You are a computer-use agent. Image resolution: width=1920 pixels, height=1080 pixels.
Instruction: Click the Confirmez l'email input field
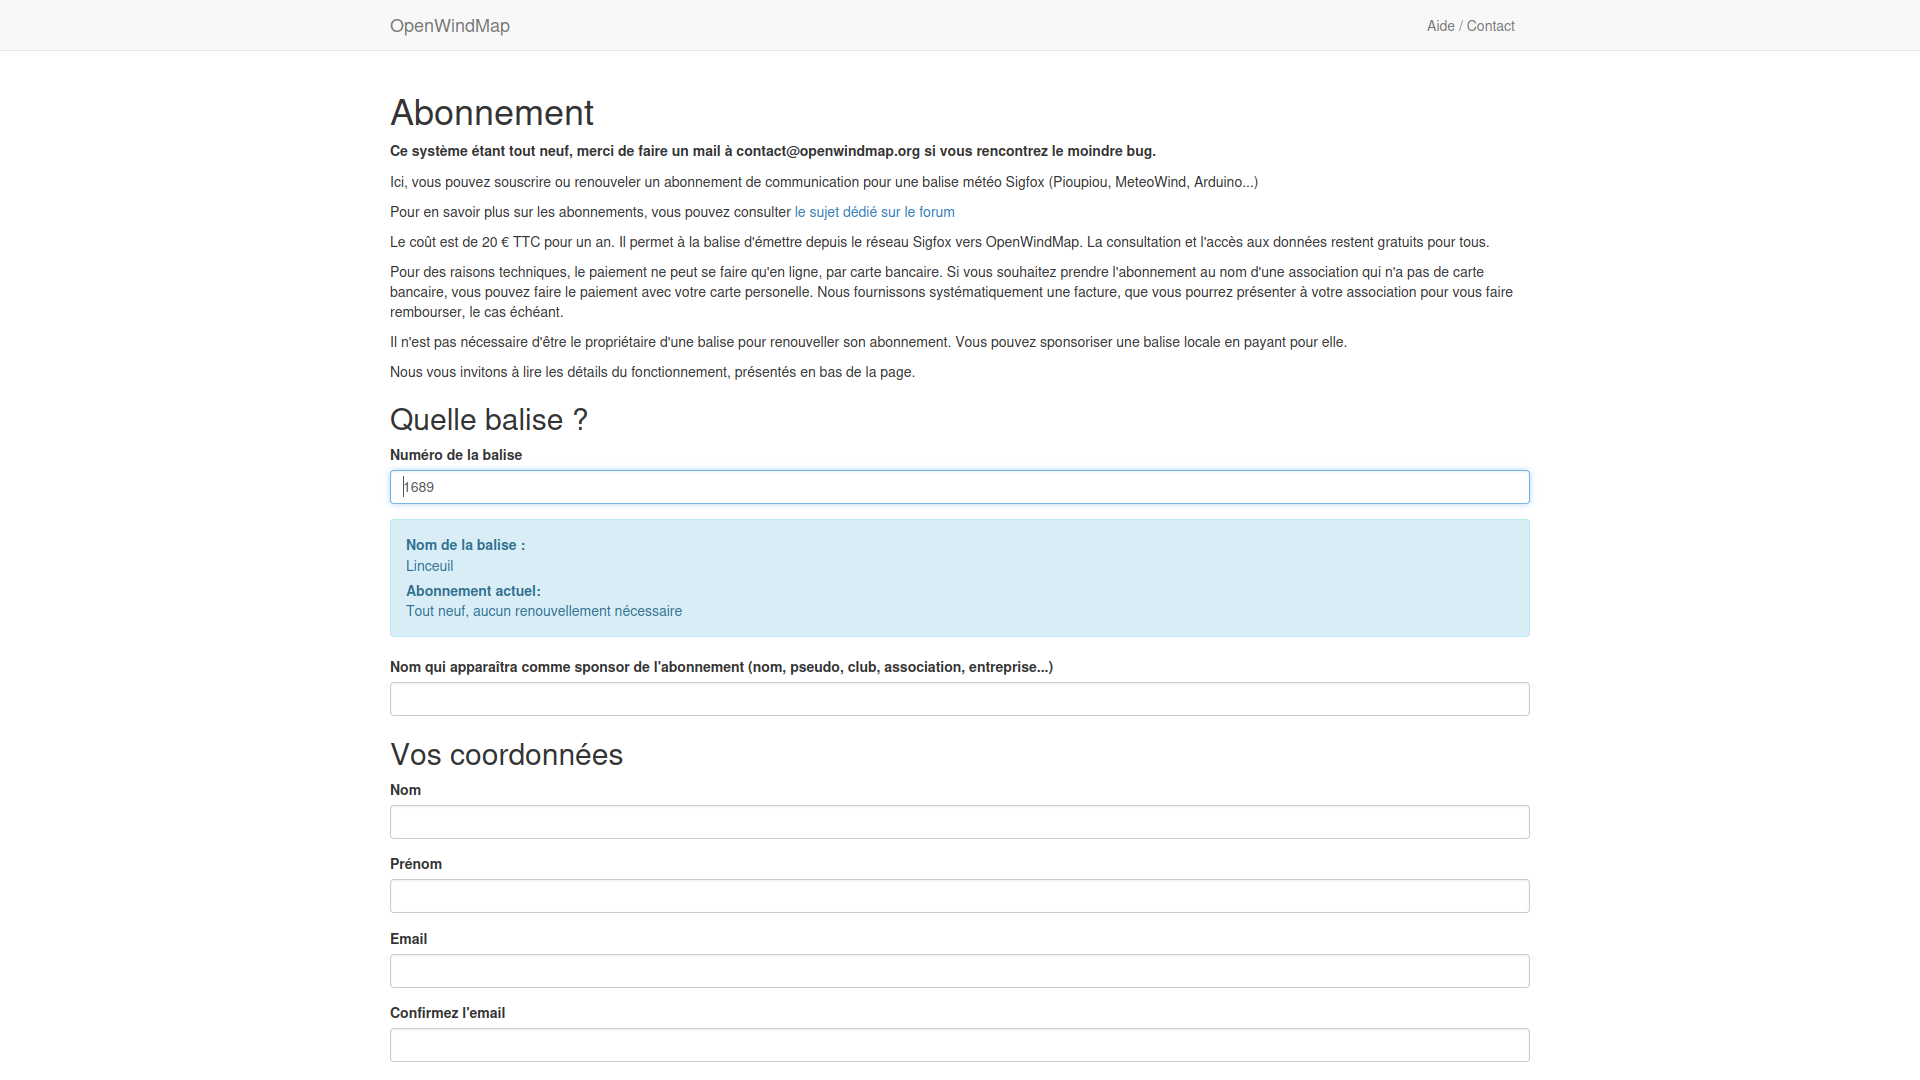coord(959,1044)
